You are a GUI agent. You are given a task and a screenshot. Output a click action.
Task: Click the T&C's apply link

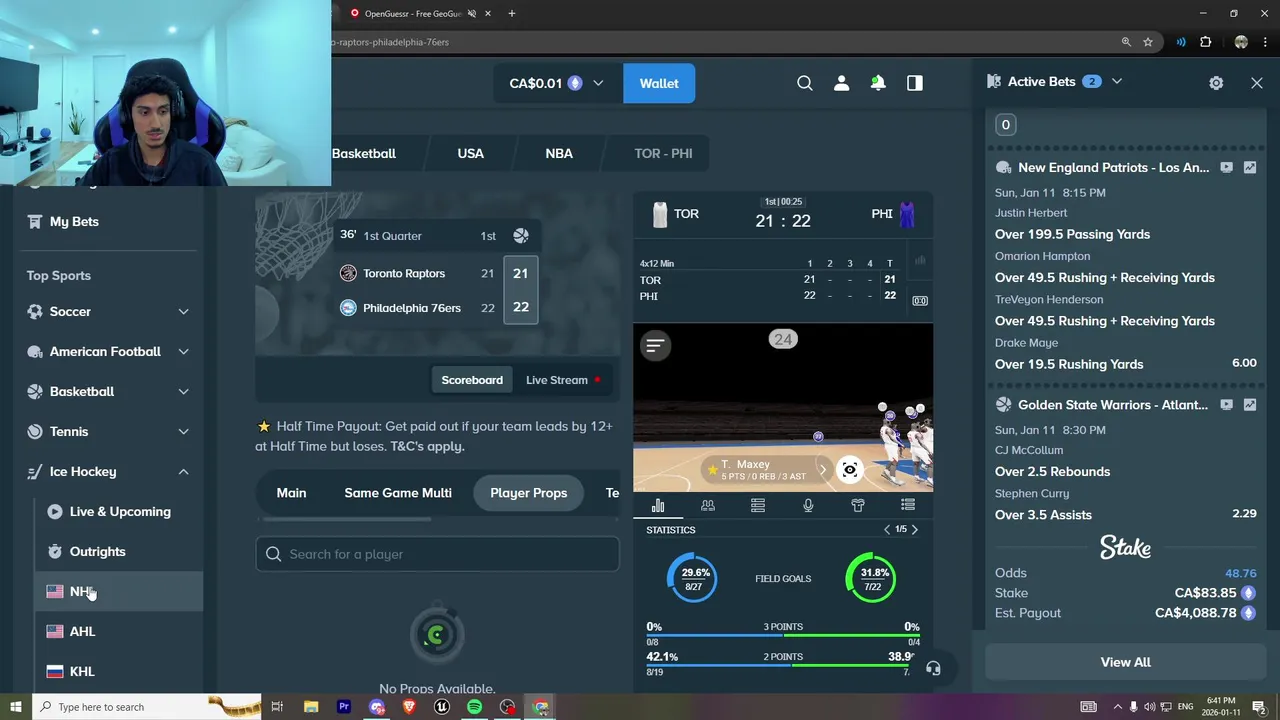(427, 446)
